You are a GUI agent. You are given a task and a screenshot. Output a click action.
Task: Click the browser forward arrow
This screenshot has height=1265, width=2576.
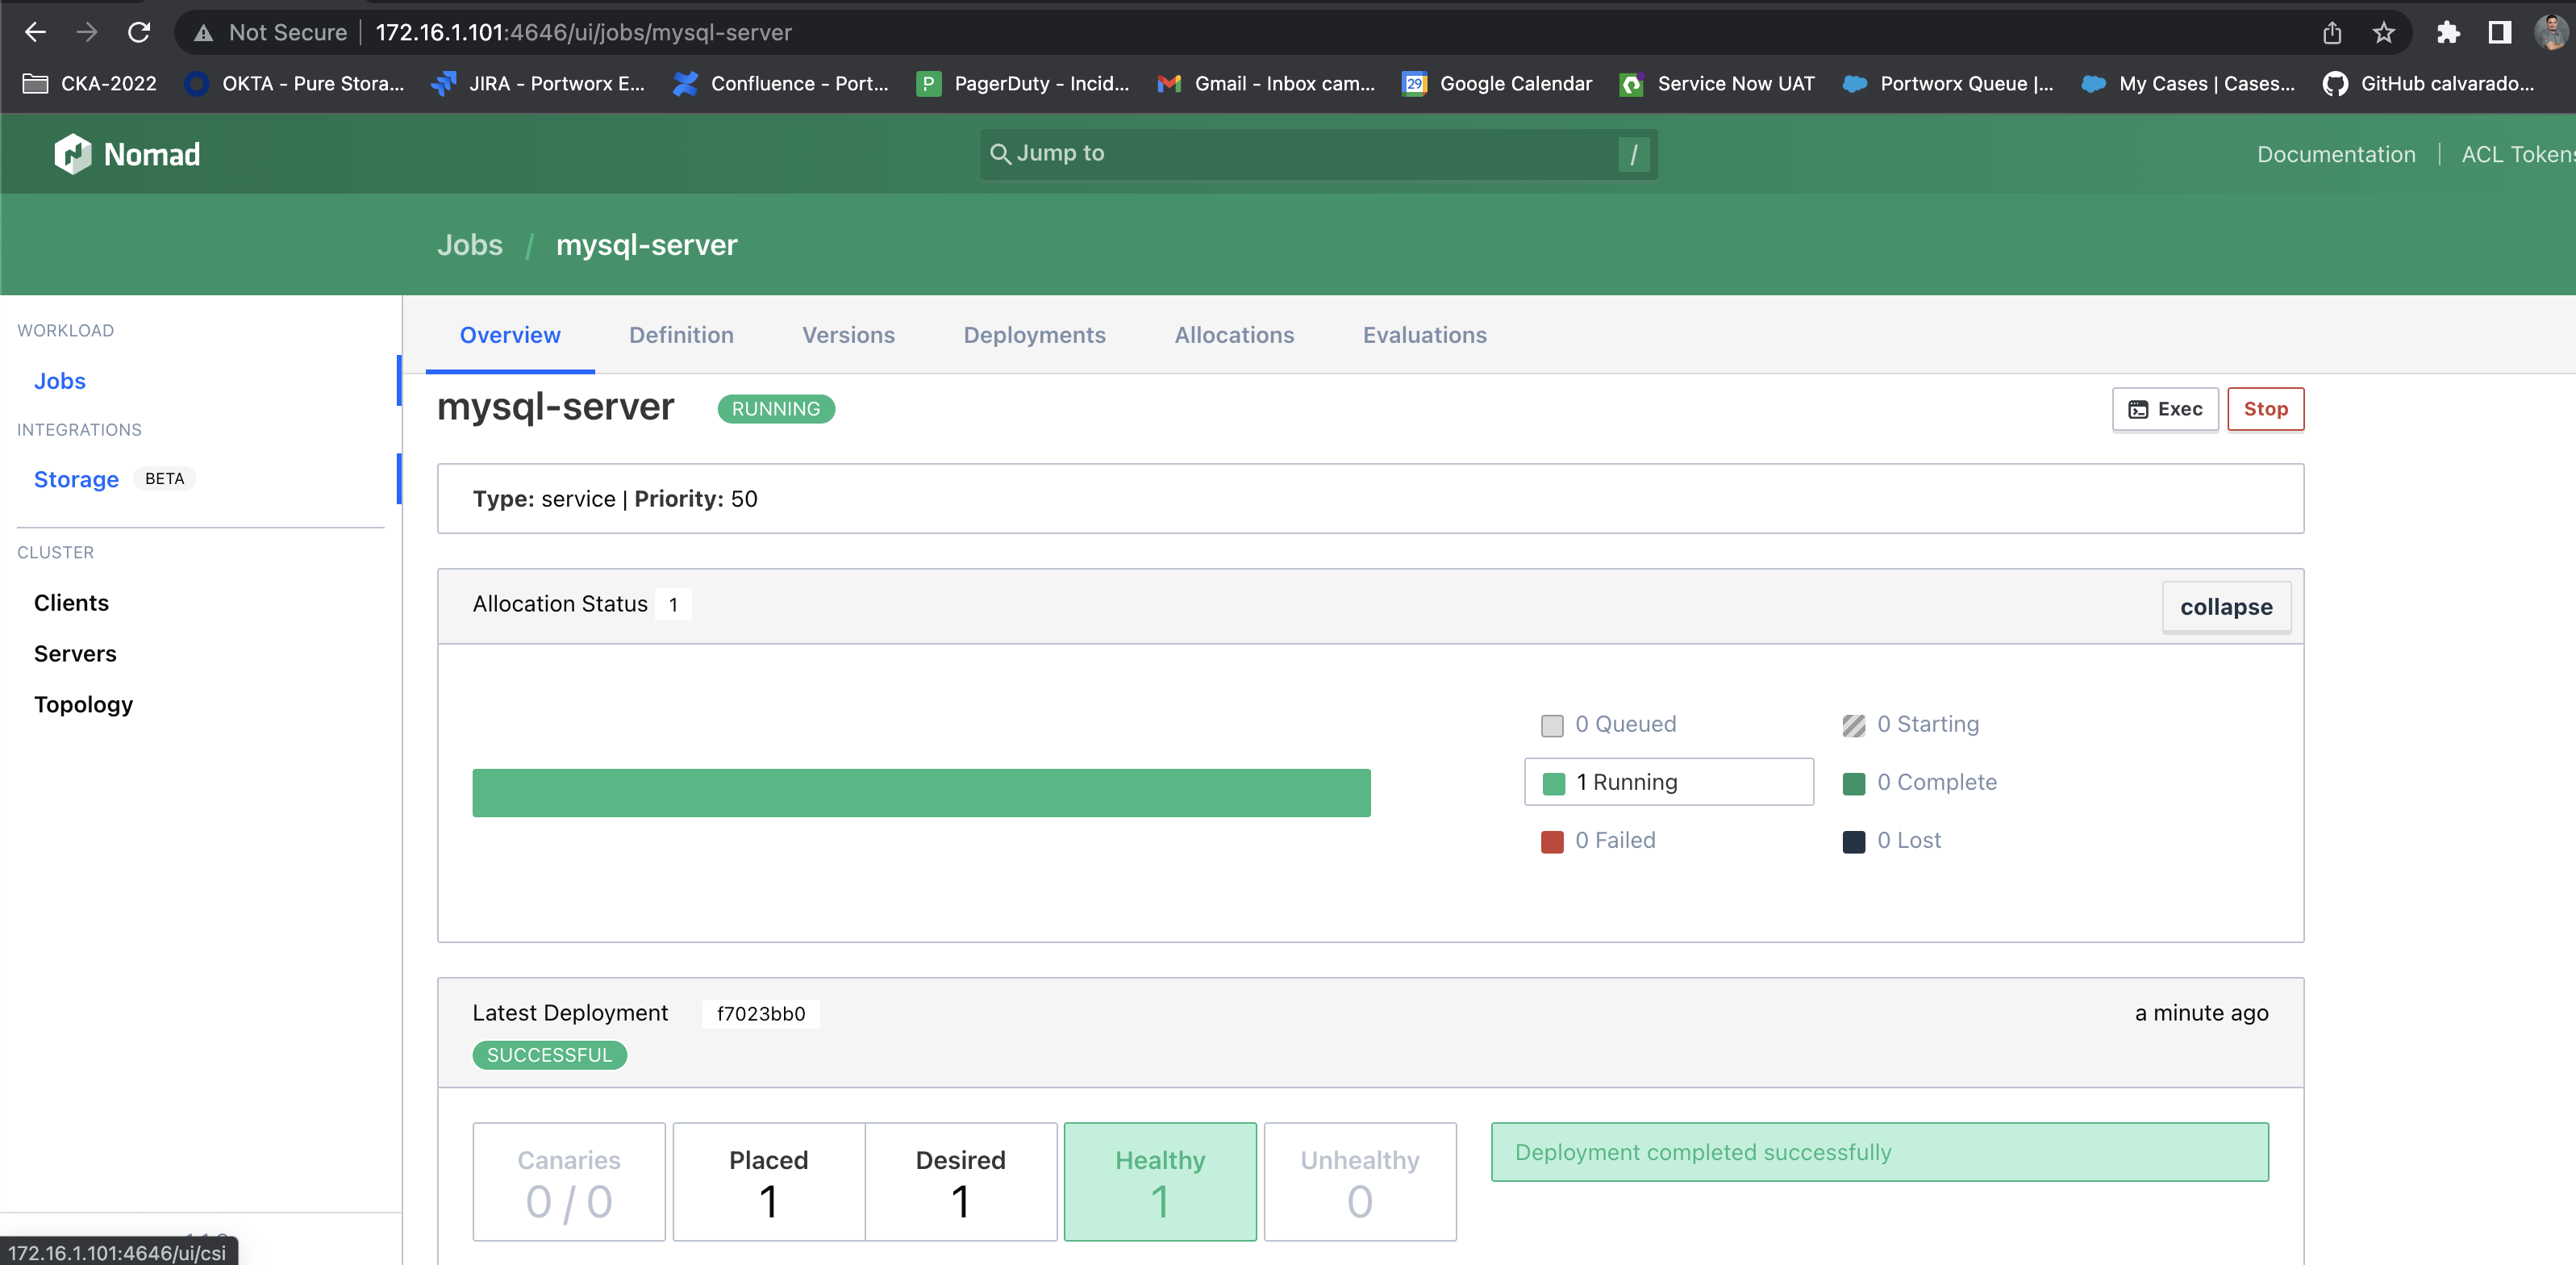coord(87,32)
